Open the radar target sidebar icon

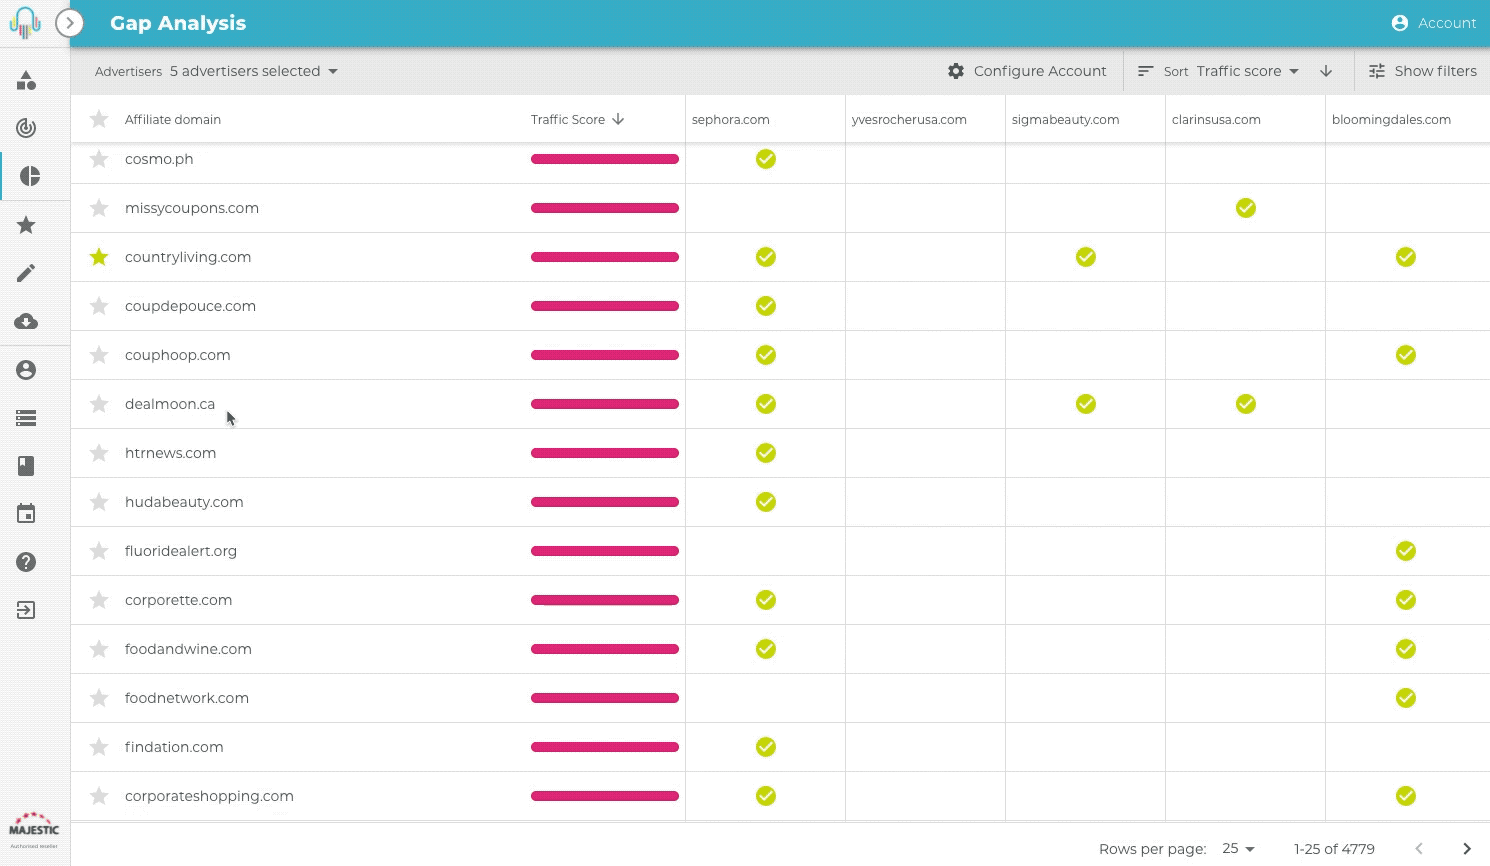(x=26, y=127)
